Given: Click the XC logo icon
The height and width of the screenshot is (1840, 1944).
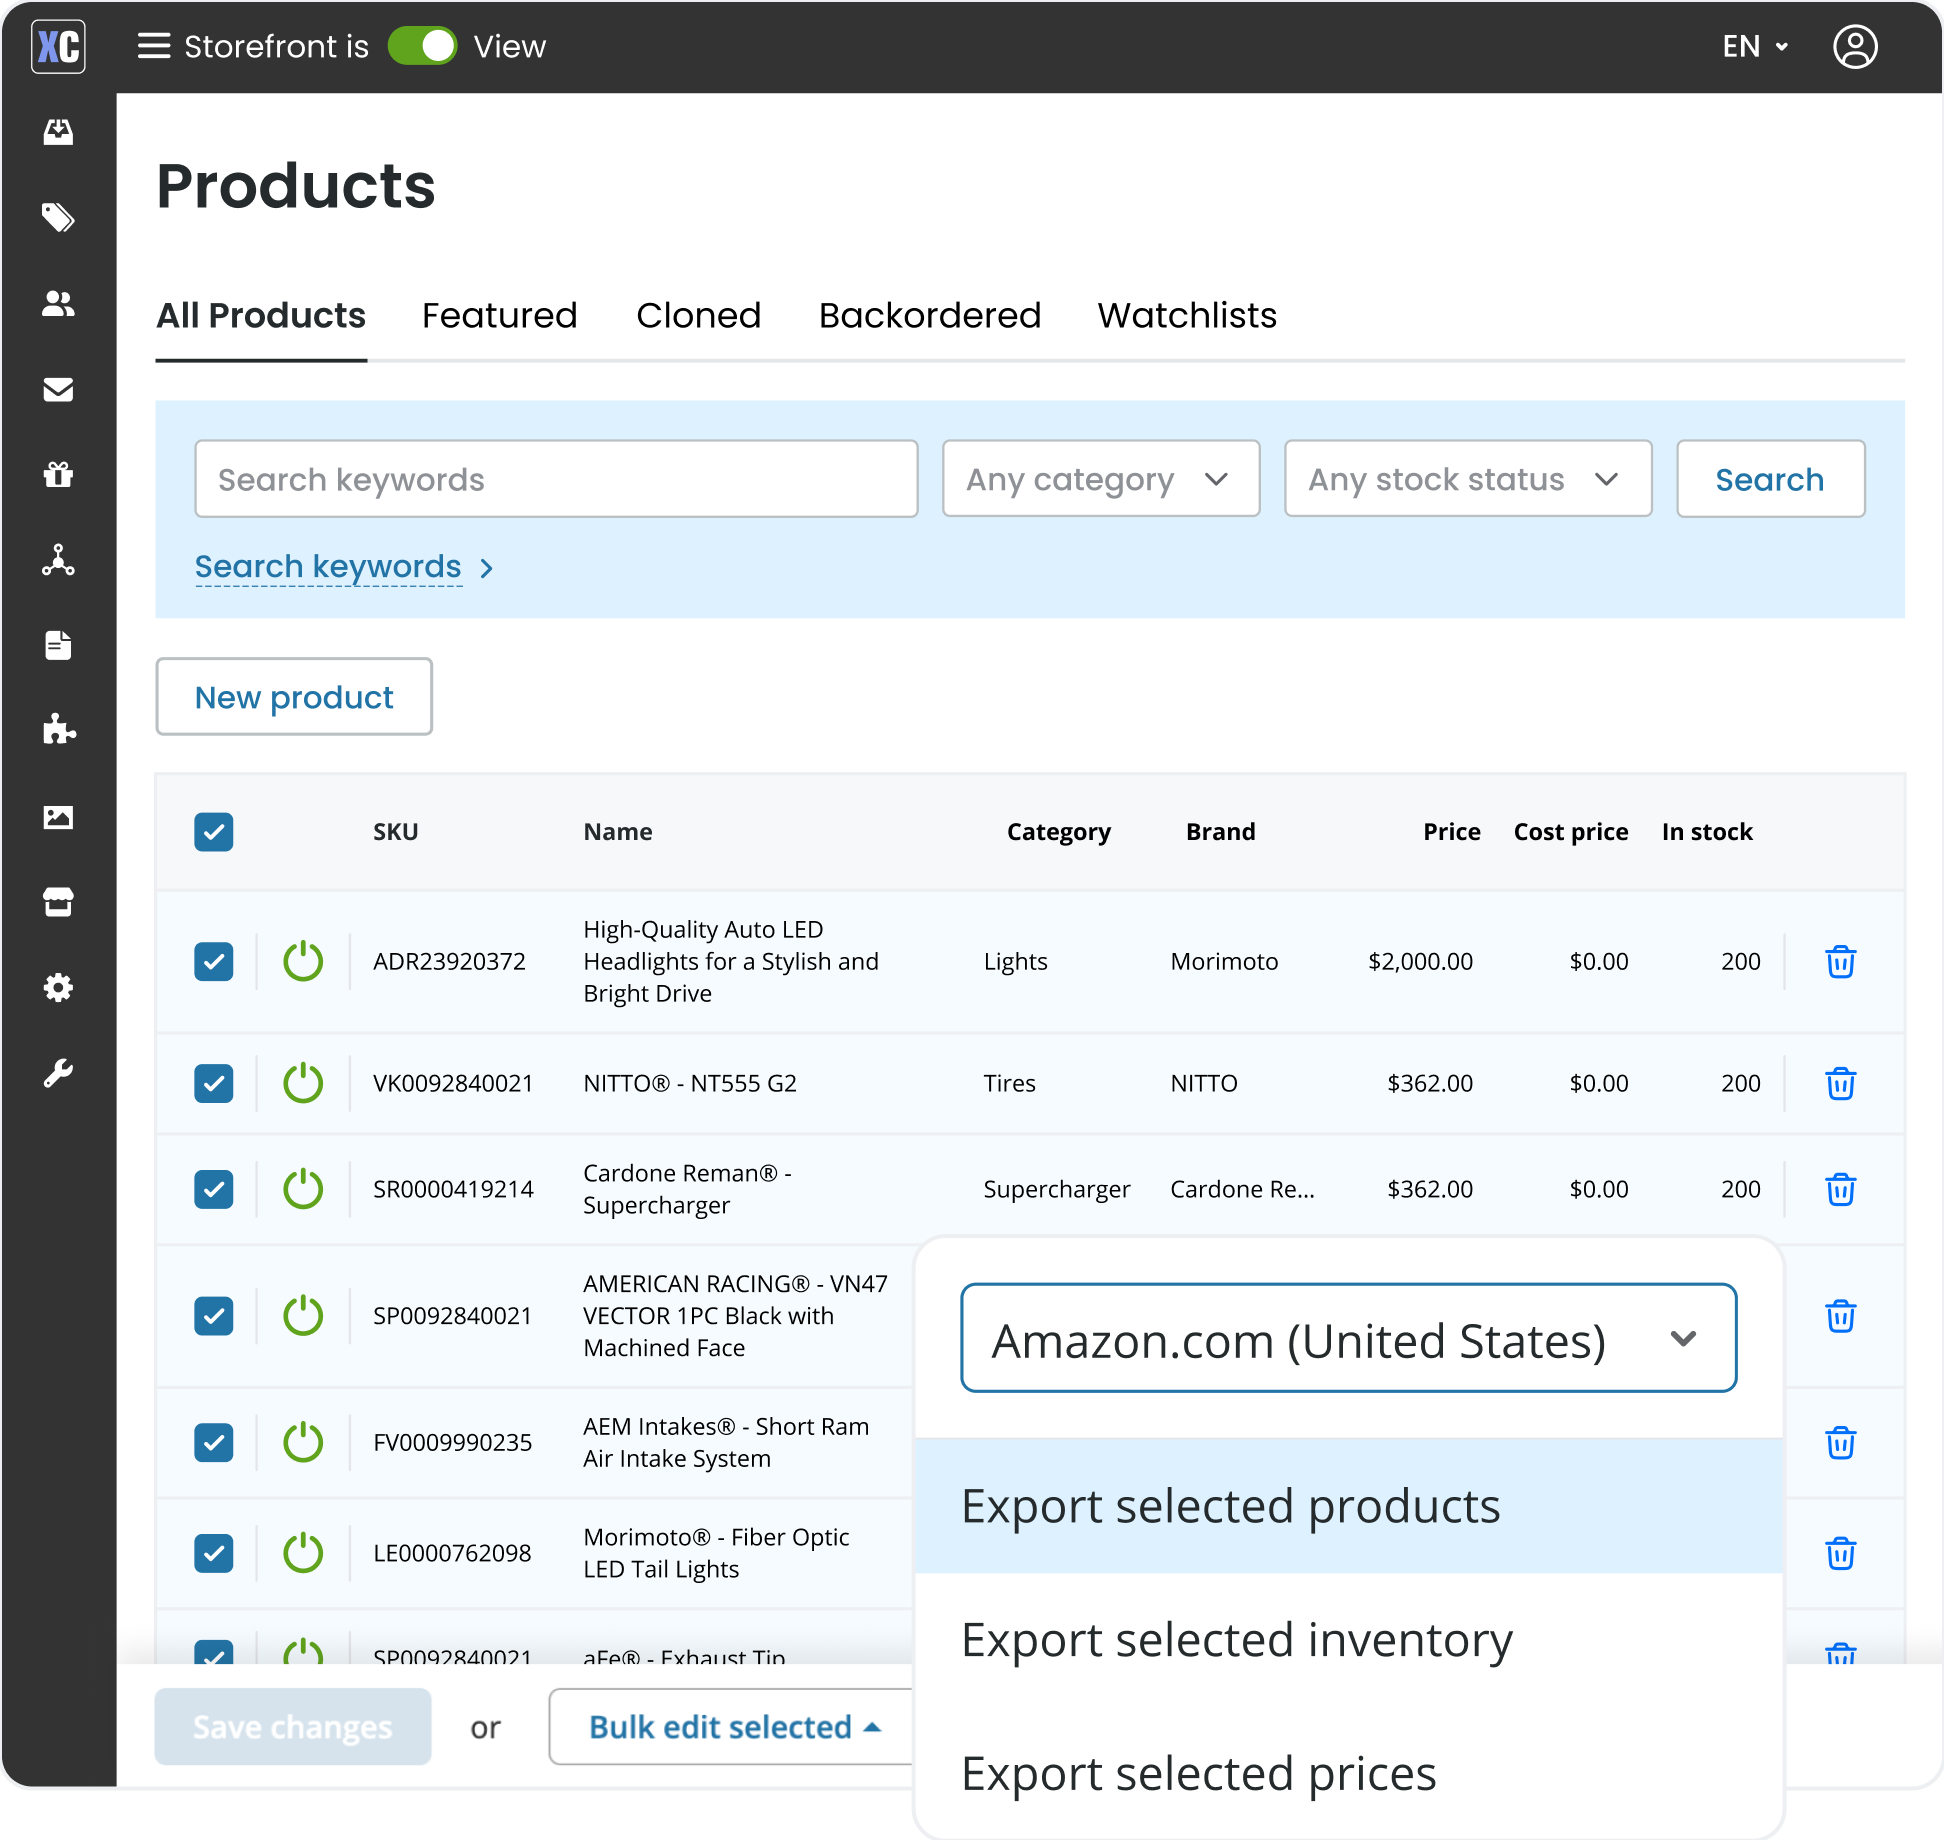Looking at the screenshot, I should 58,47.
